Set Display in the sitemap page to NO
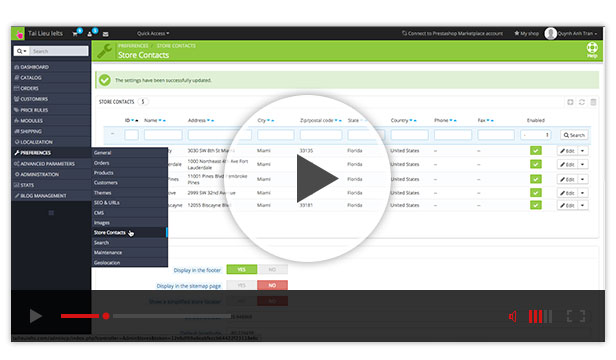The width and height of the screenshot is (616, 360). coord(272,285)
